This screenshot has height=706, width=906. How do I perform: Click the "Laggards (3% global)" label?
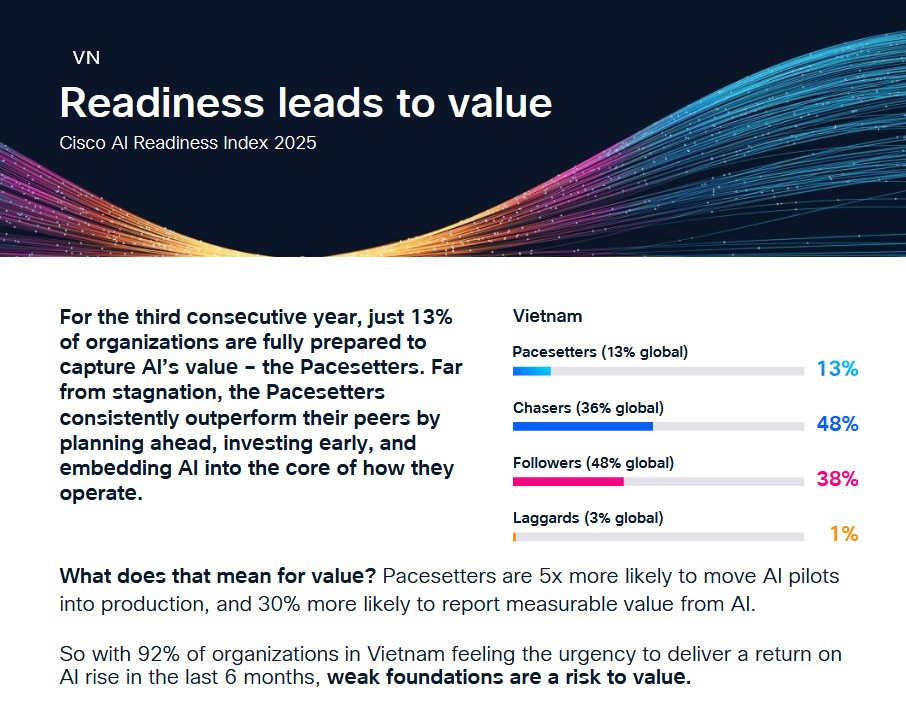[x=588, y=518]
